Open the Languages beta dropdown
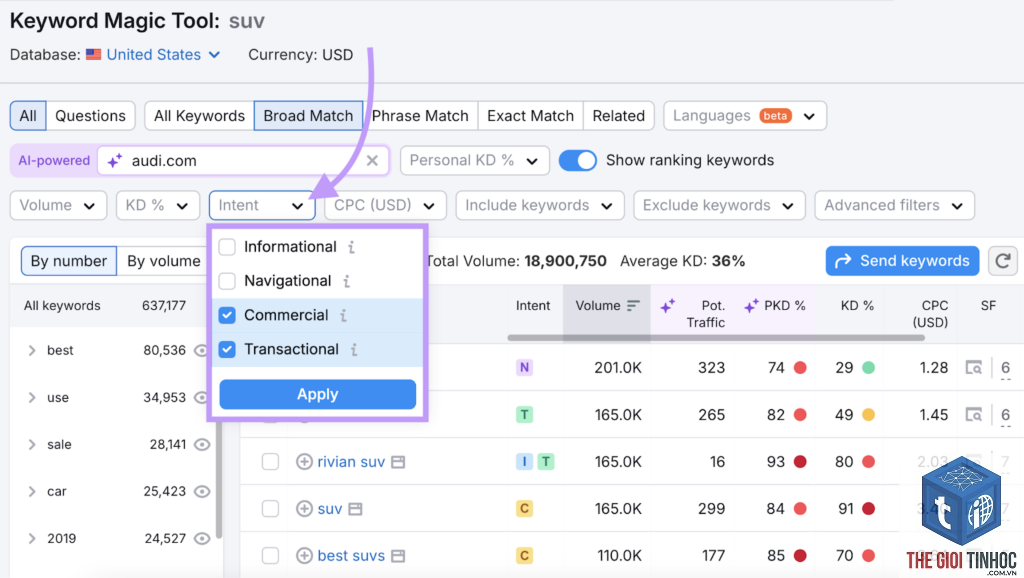1024x578 pixels. (744, 116)
